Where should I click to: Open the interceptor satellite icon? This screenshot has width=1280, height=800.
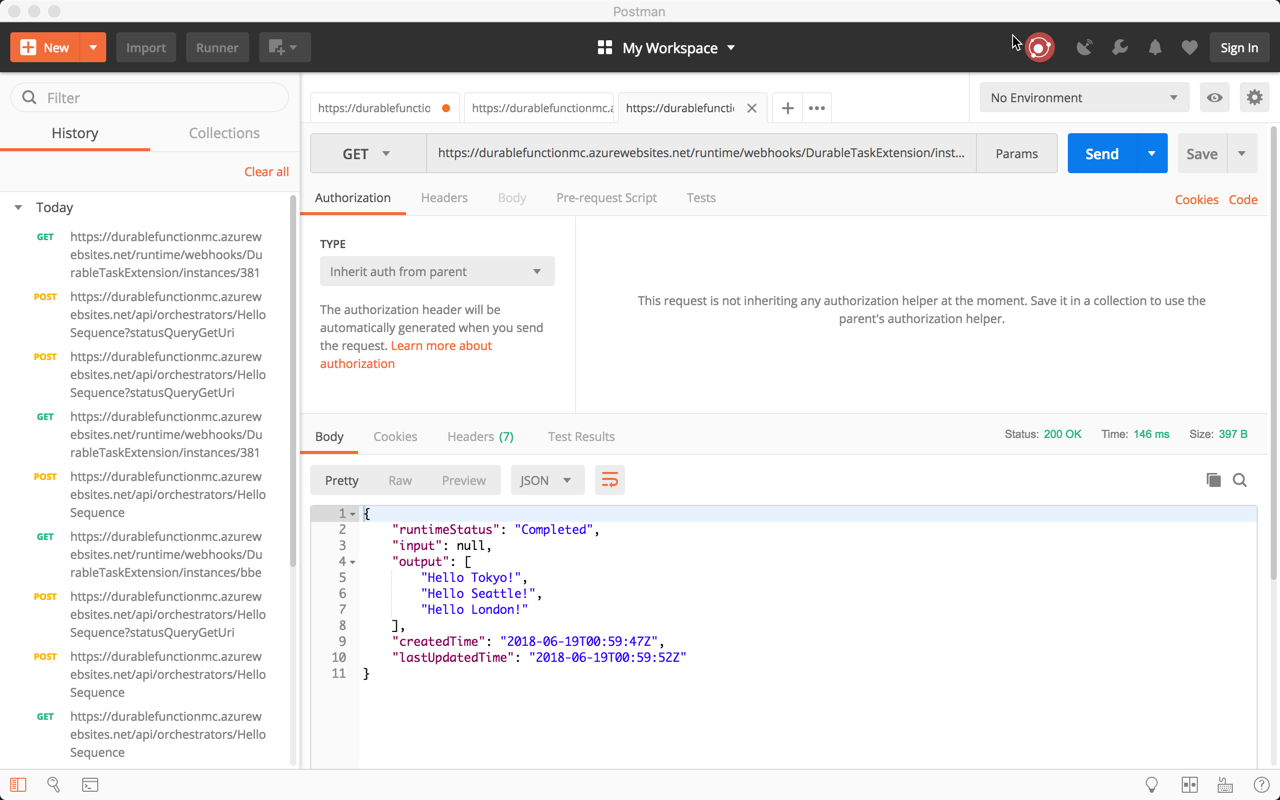click(x=1084, y=47)
